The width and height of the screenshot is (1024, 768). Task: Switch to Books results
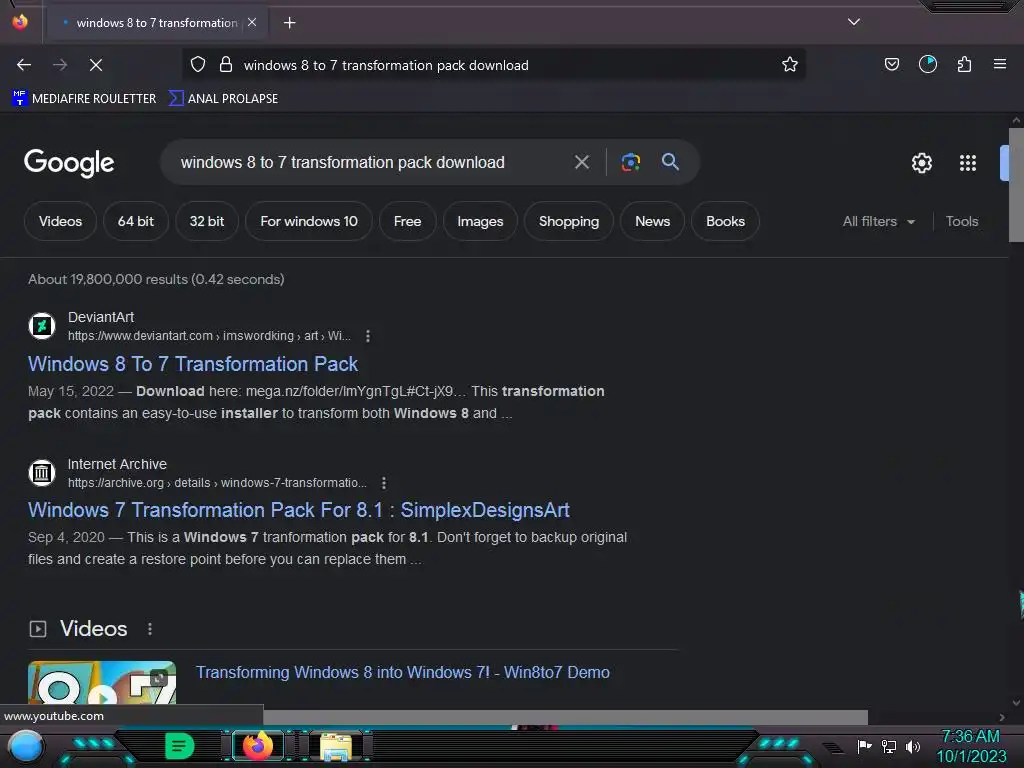coord(725,221)
